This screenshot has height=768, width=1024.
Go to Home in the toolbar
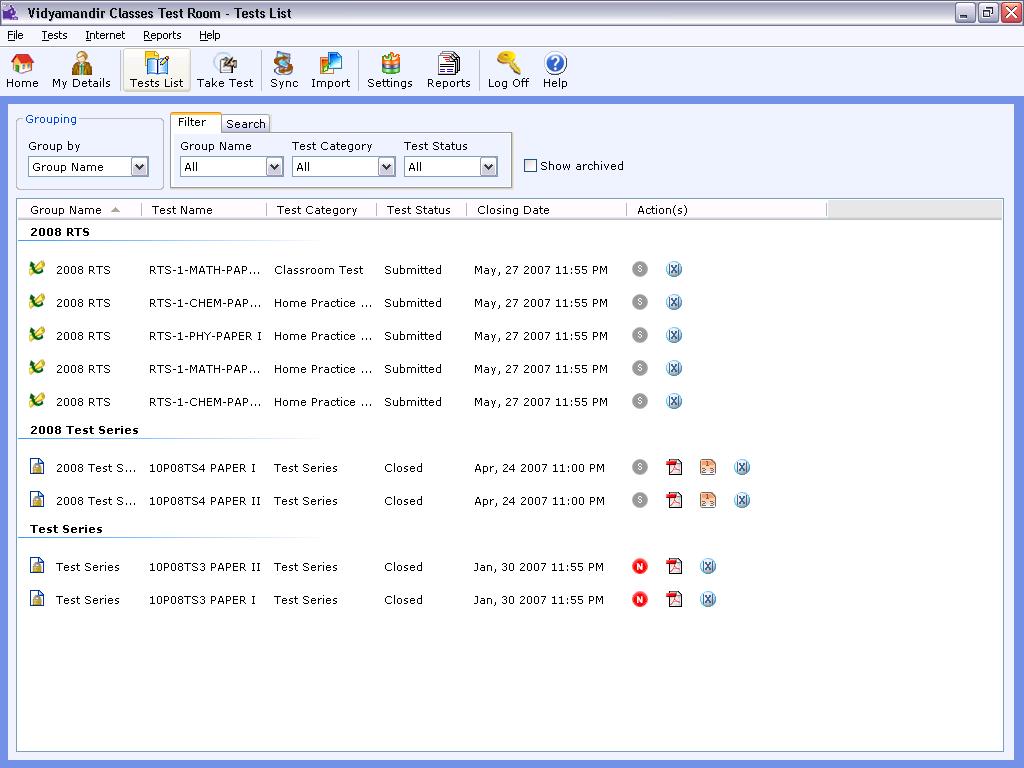[22, 71]
